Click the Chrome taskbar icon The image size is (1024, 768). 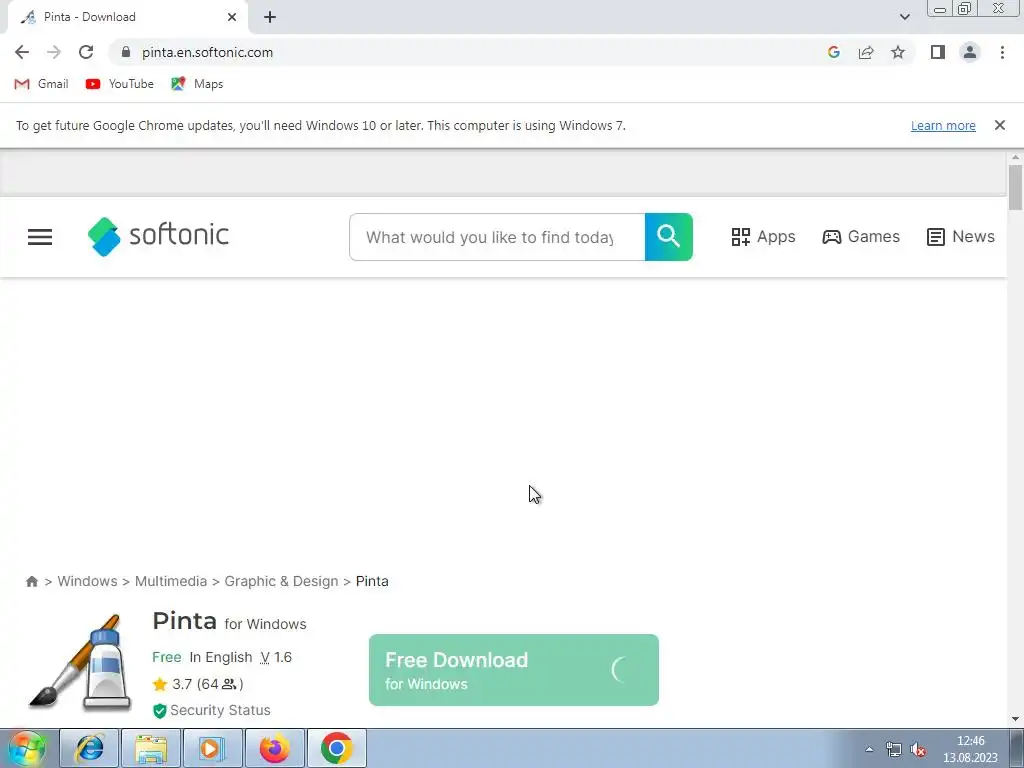336,748
